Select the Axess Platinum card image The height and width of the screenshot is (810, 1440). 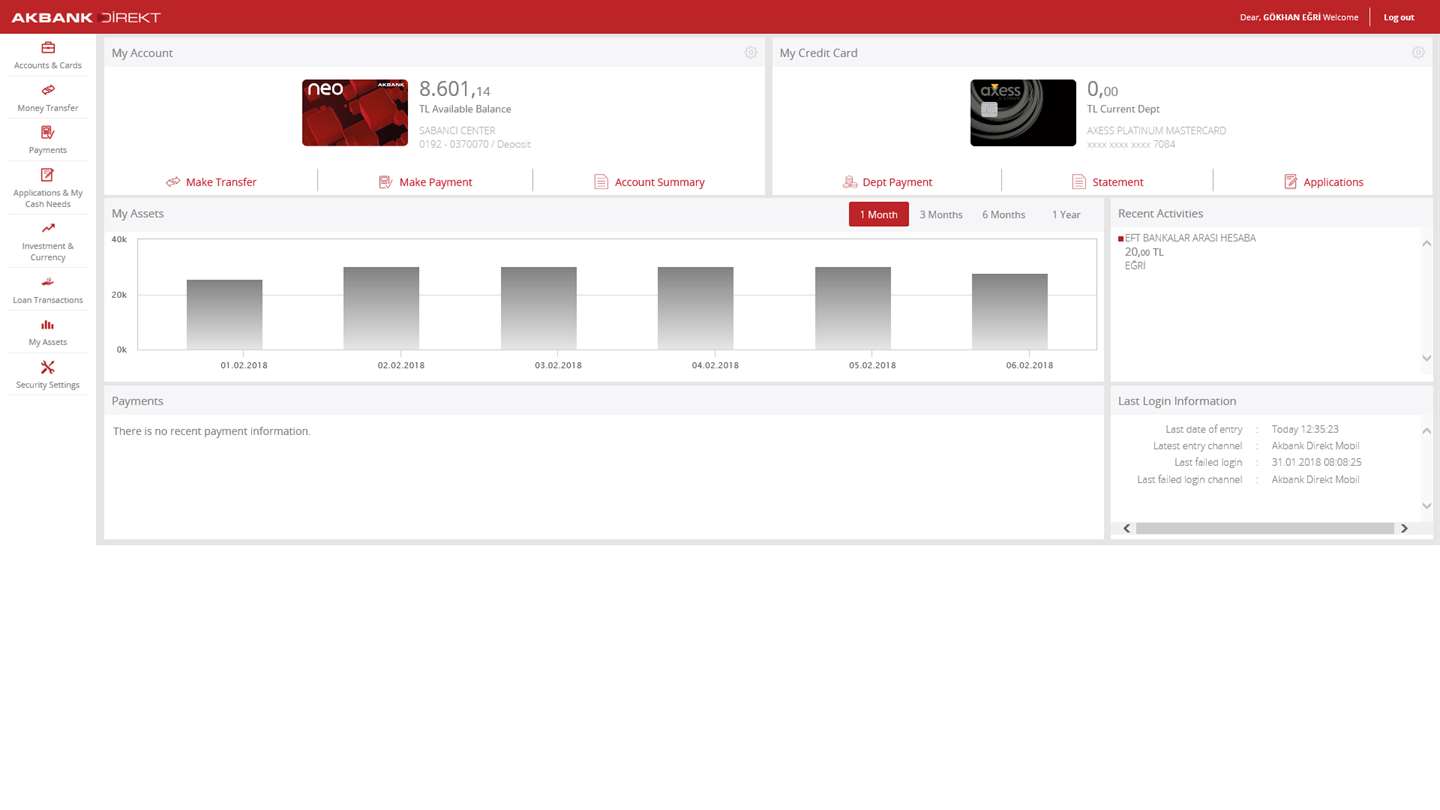coord(1023,113)
